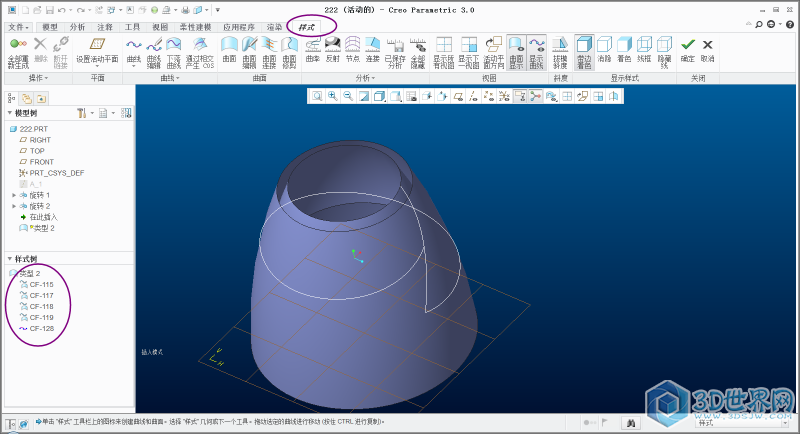Click the 确定 confirm checkmark button
The image size is (800, 434).
(688, 50)
